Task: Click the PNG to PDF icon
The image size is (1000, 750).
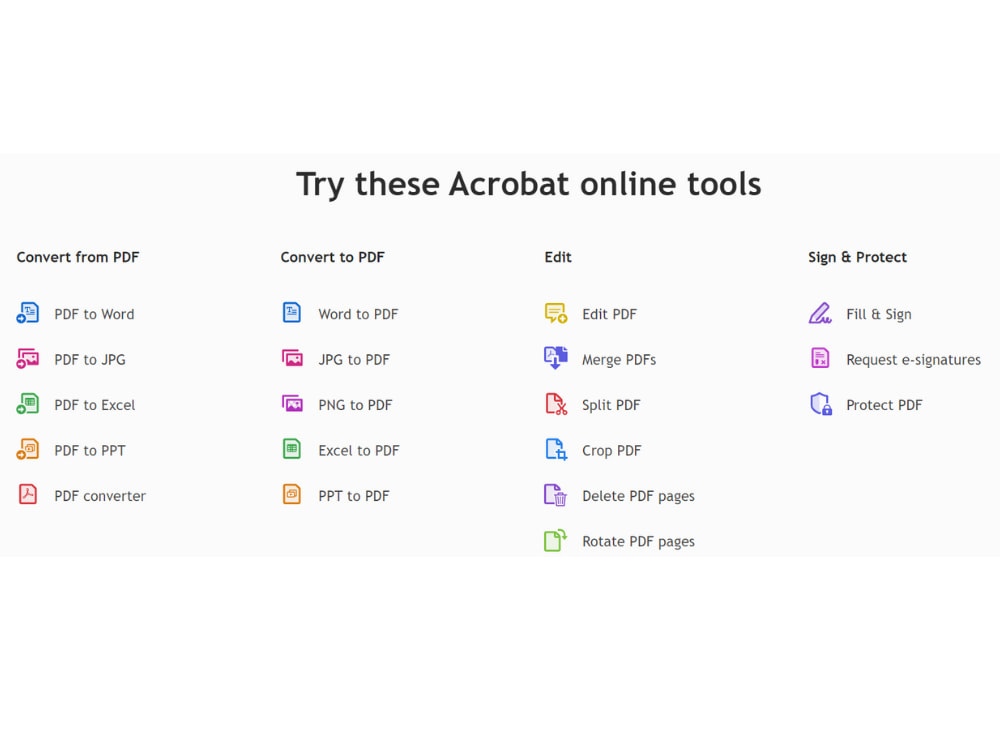Action: [x=292, y=404]
